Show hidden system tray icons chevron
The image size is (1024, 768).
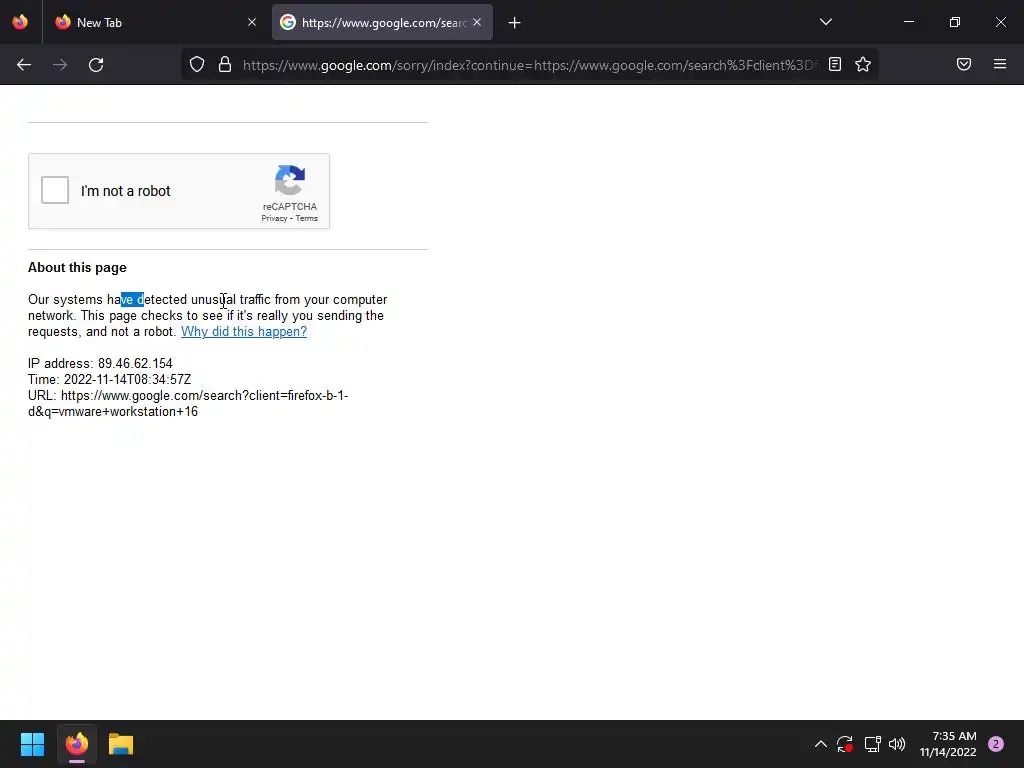(821, 744)
